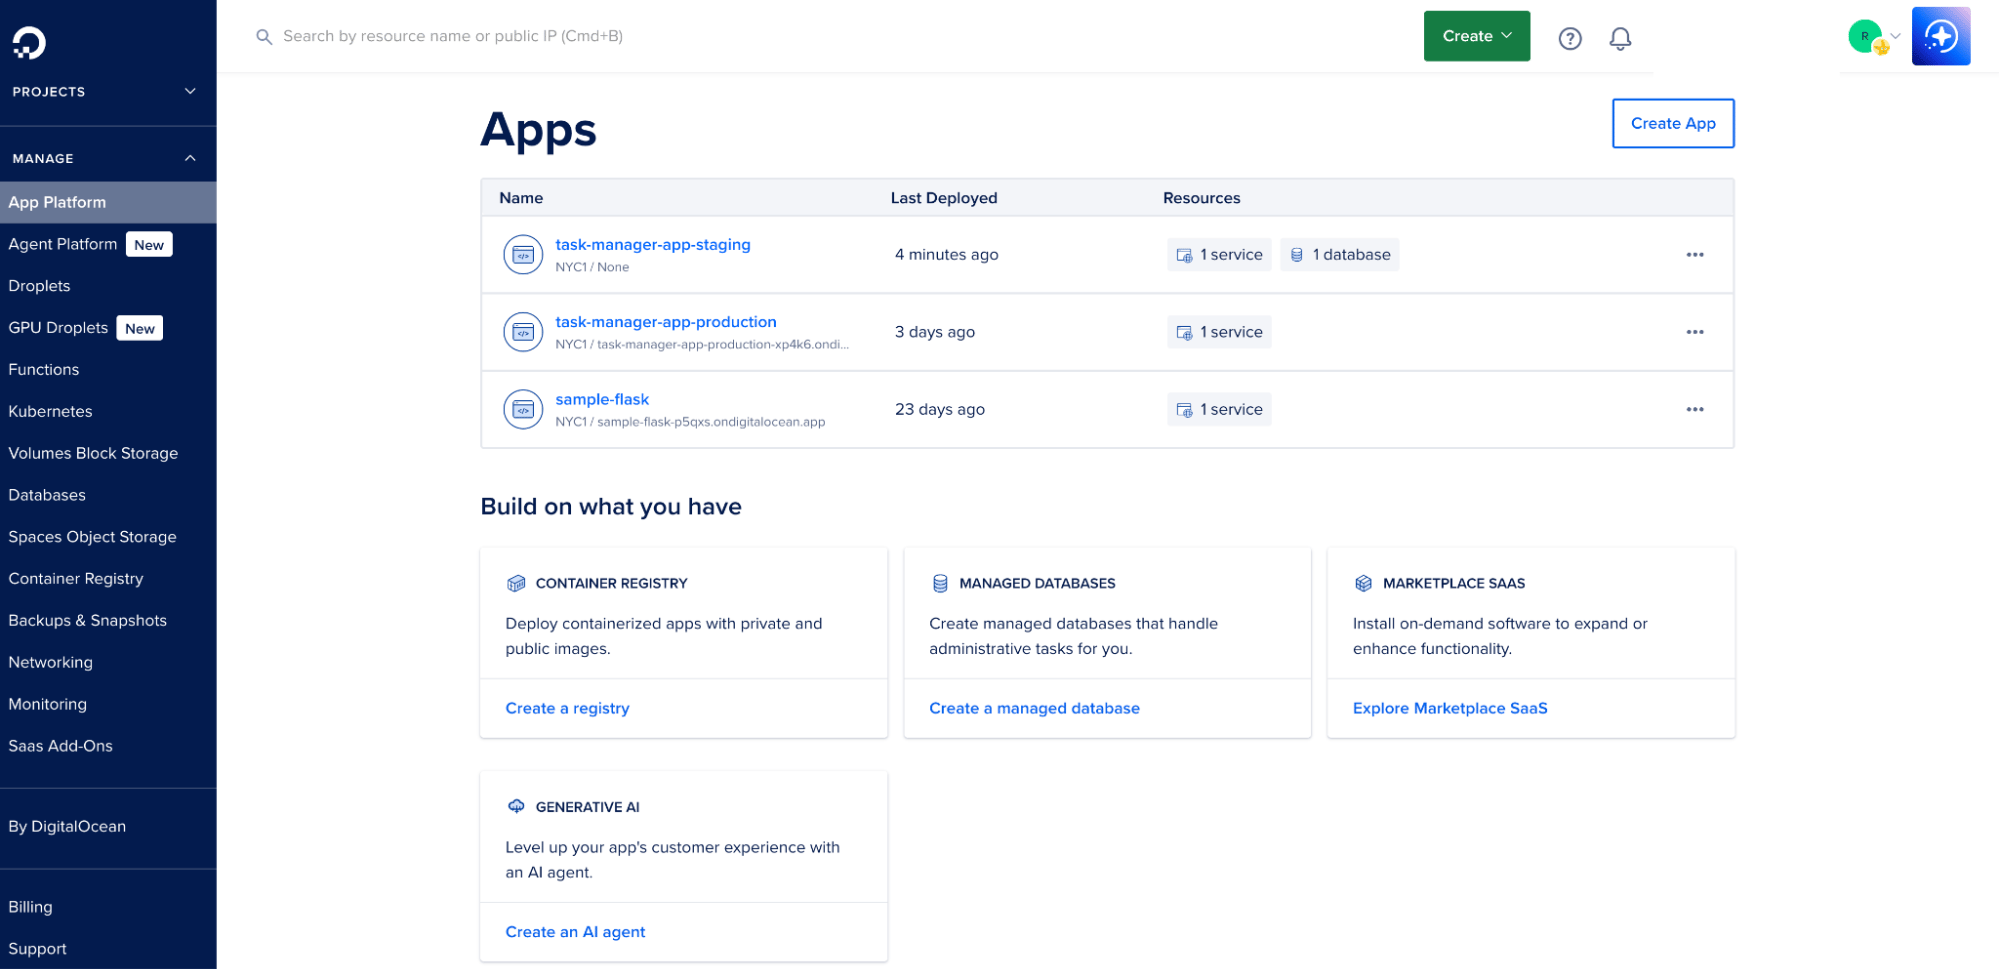Image resolution: width=1999 pixels, height=970 pixels.
Task: Click the Managed Databases card icon
Action: click(x=940, y=583)
